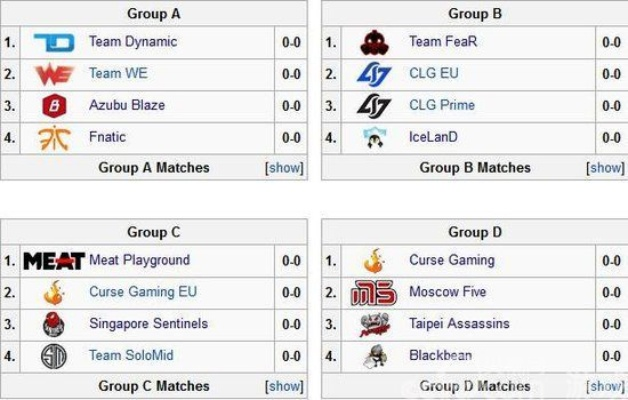Click the blue CLG EU logo

[x=374, y=74]
